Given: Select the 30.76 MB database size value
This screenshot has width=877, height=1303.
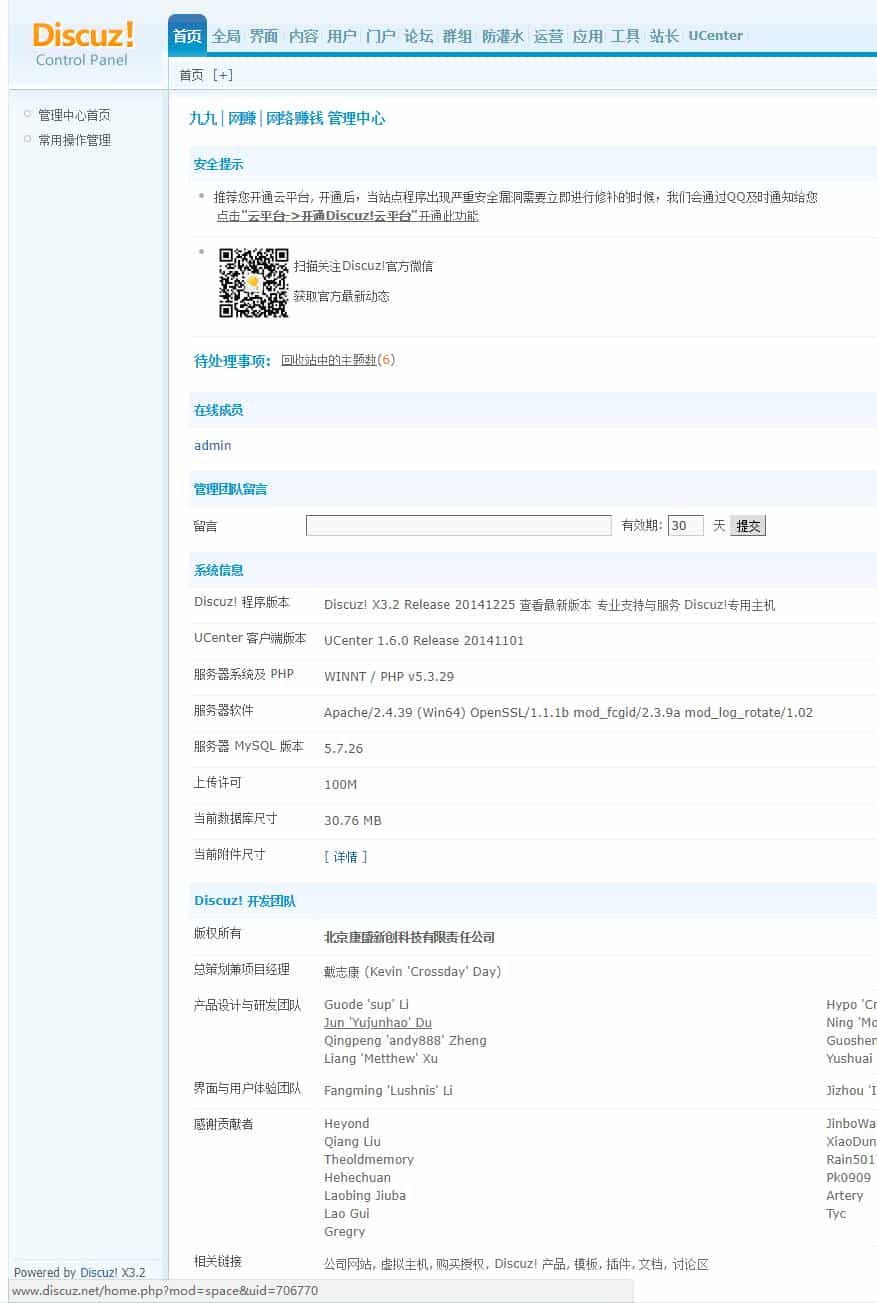Looking at the screenshot, I should (x=353, y=821).
